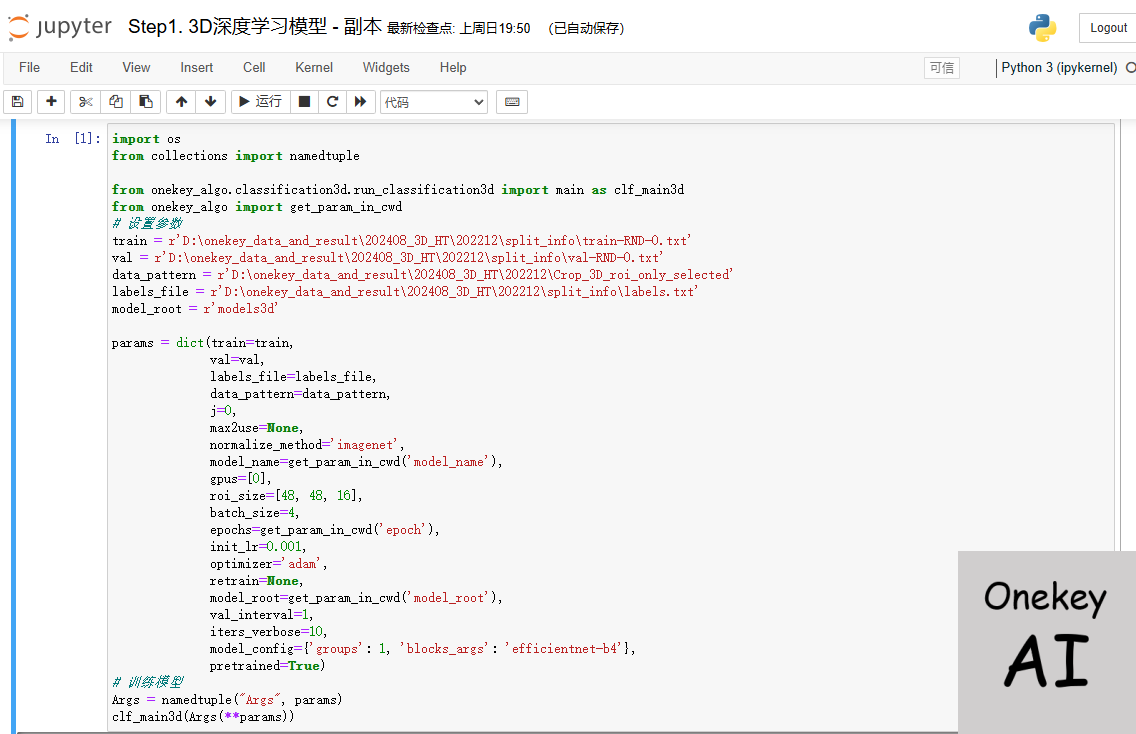Cut selected cells with scissors icon

point(85,102)
